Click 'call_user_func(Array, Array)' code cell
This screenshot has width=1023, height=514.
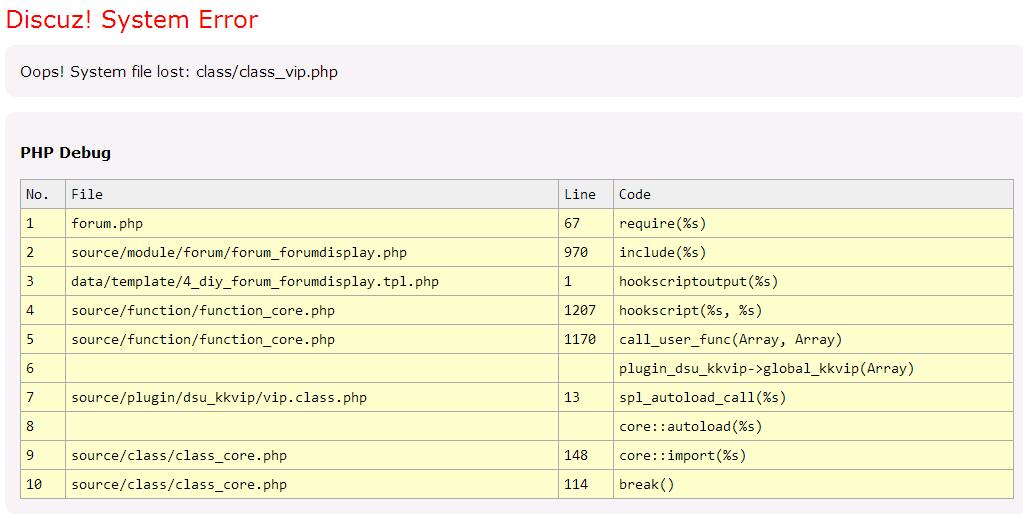[x=813, y=340]
